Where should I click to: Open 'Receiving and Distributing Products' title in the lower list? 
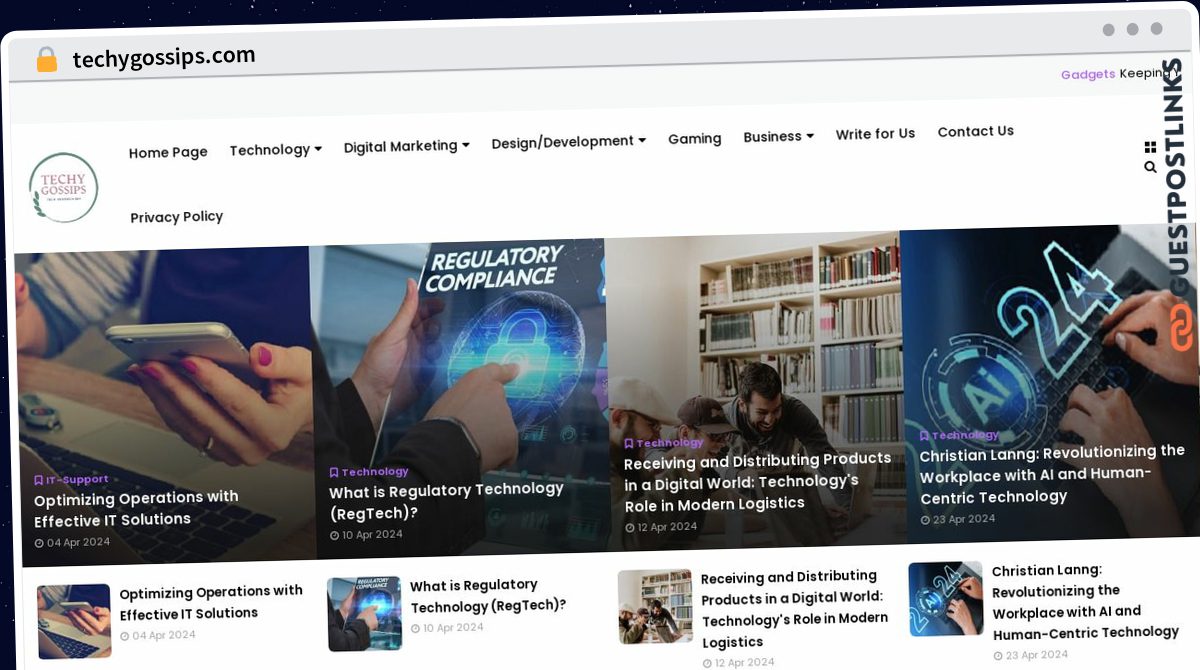[x=795, y=609]
